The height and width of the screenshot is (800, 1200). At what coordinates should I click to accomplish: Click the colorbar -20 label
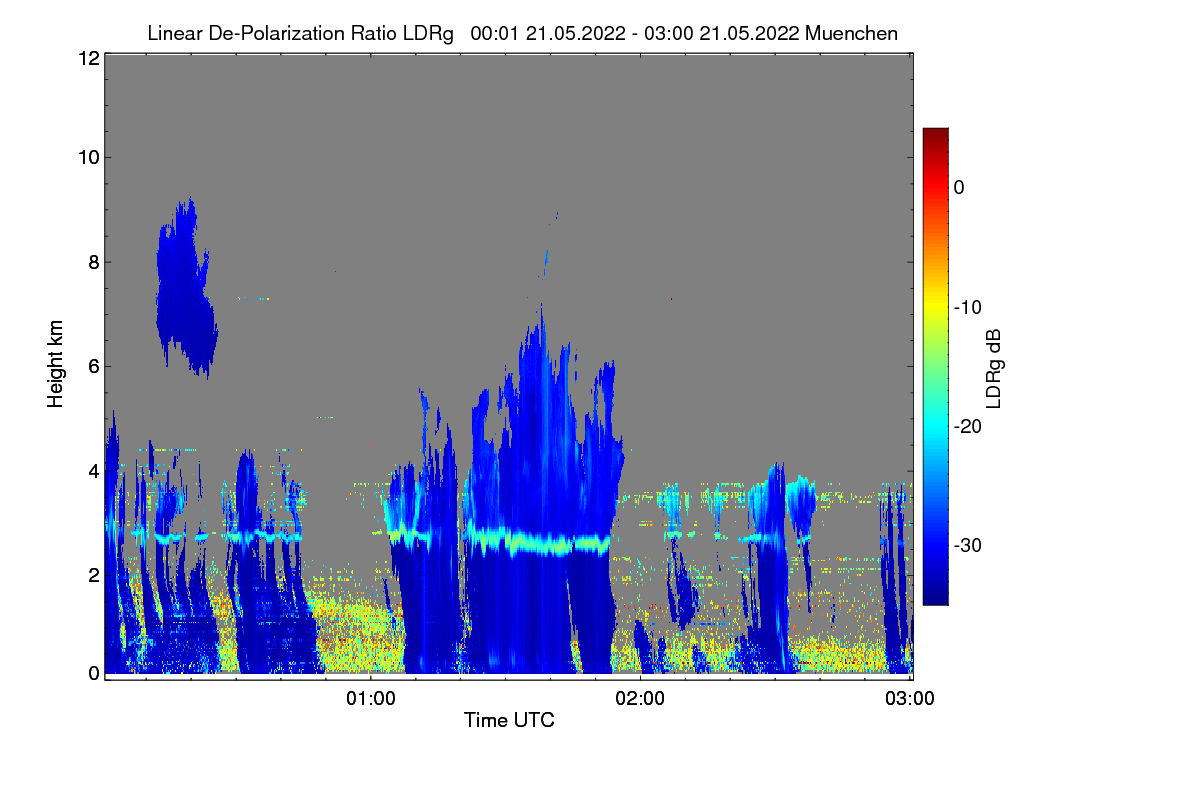[x=967, y=426]
